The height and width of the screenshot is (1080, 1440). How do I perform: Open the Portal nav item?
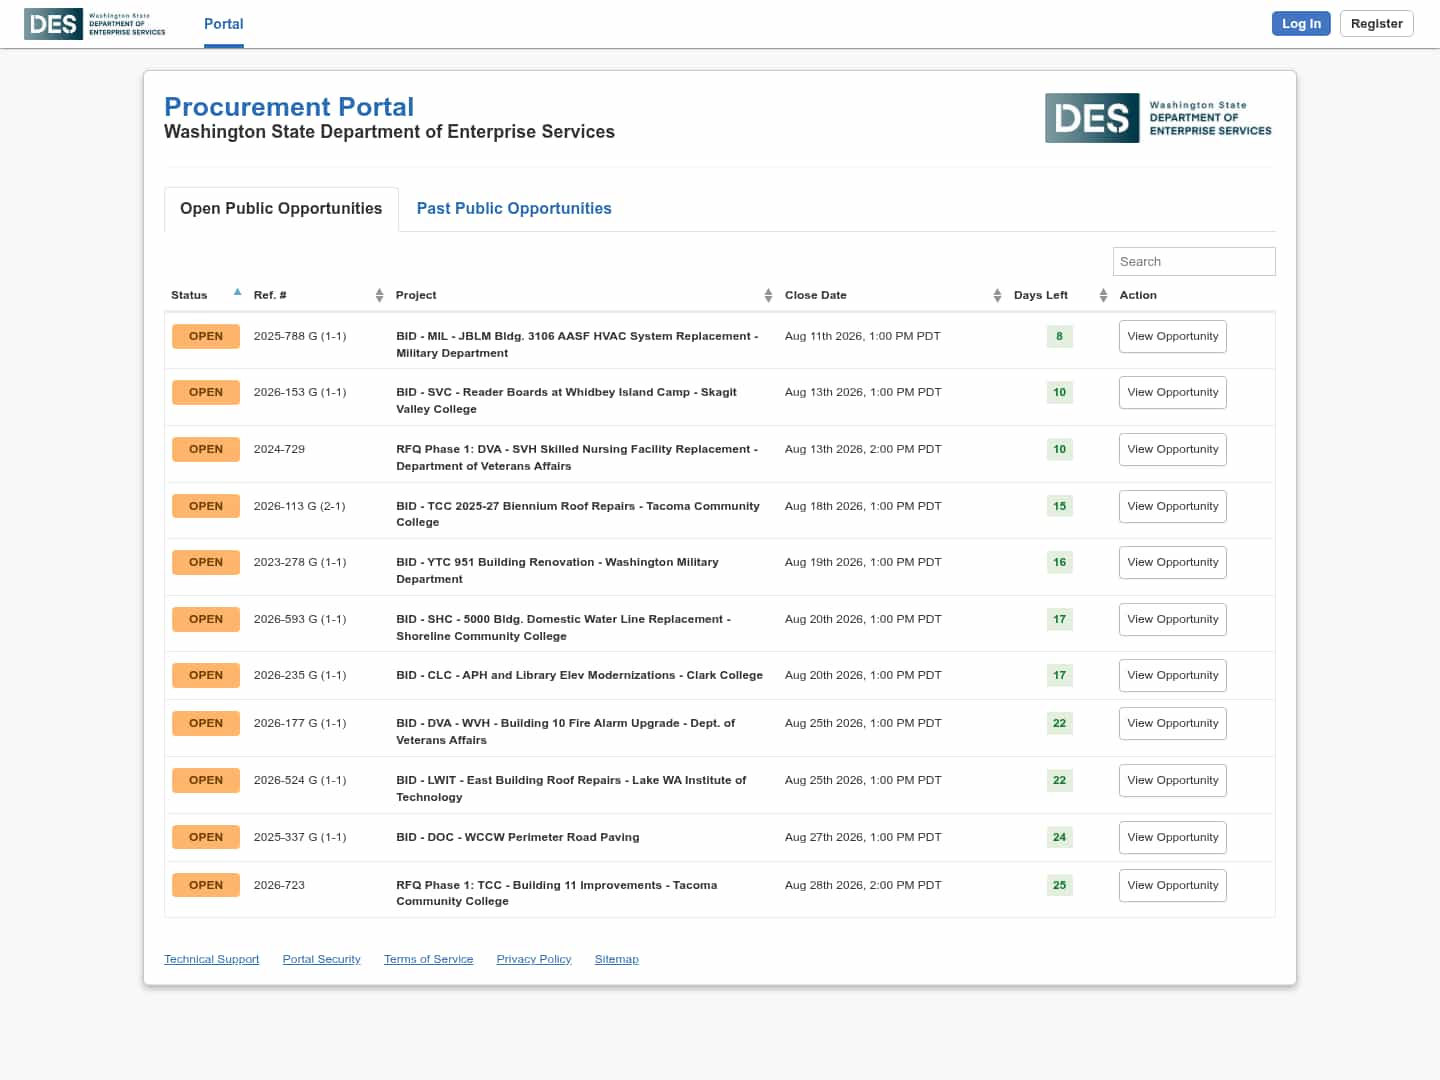(x=224, y=24)
